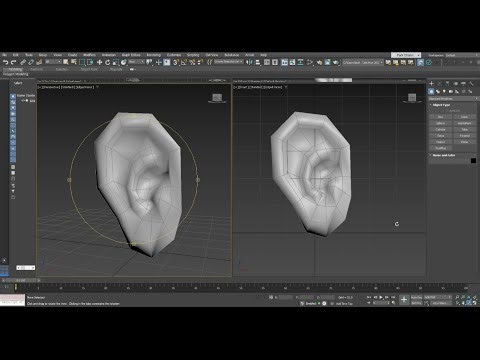Screen dimensions: 480x360
Task: Open the Rendering menu
Action: pos(154,55)
